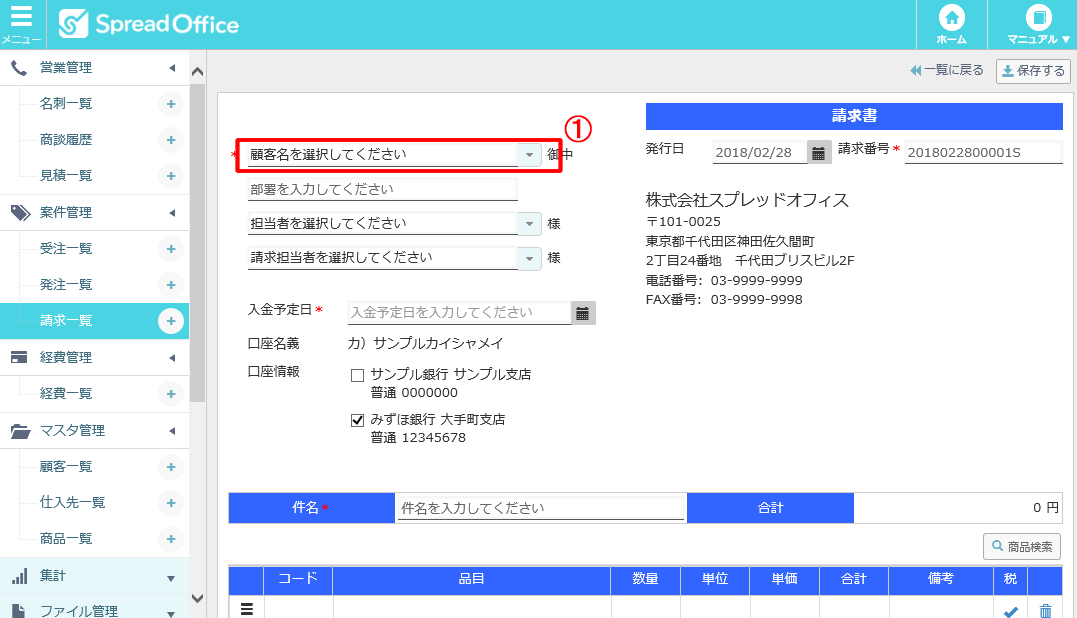Open 名刺一覧 in sidebar
The height and width of the screenshot is (618, 1077).
pyautogui.click(x=66, y=104)
